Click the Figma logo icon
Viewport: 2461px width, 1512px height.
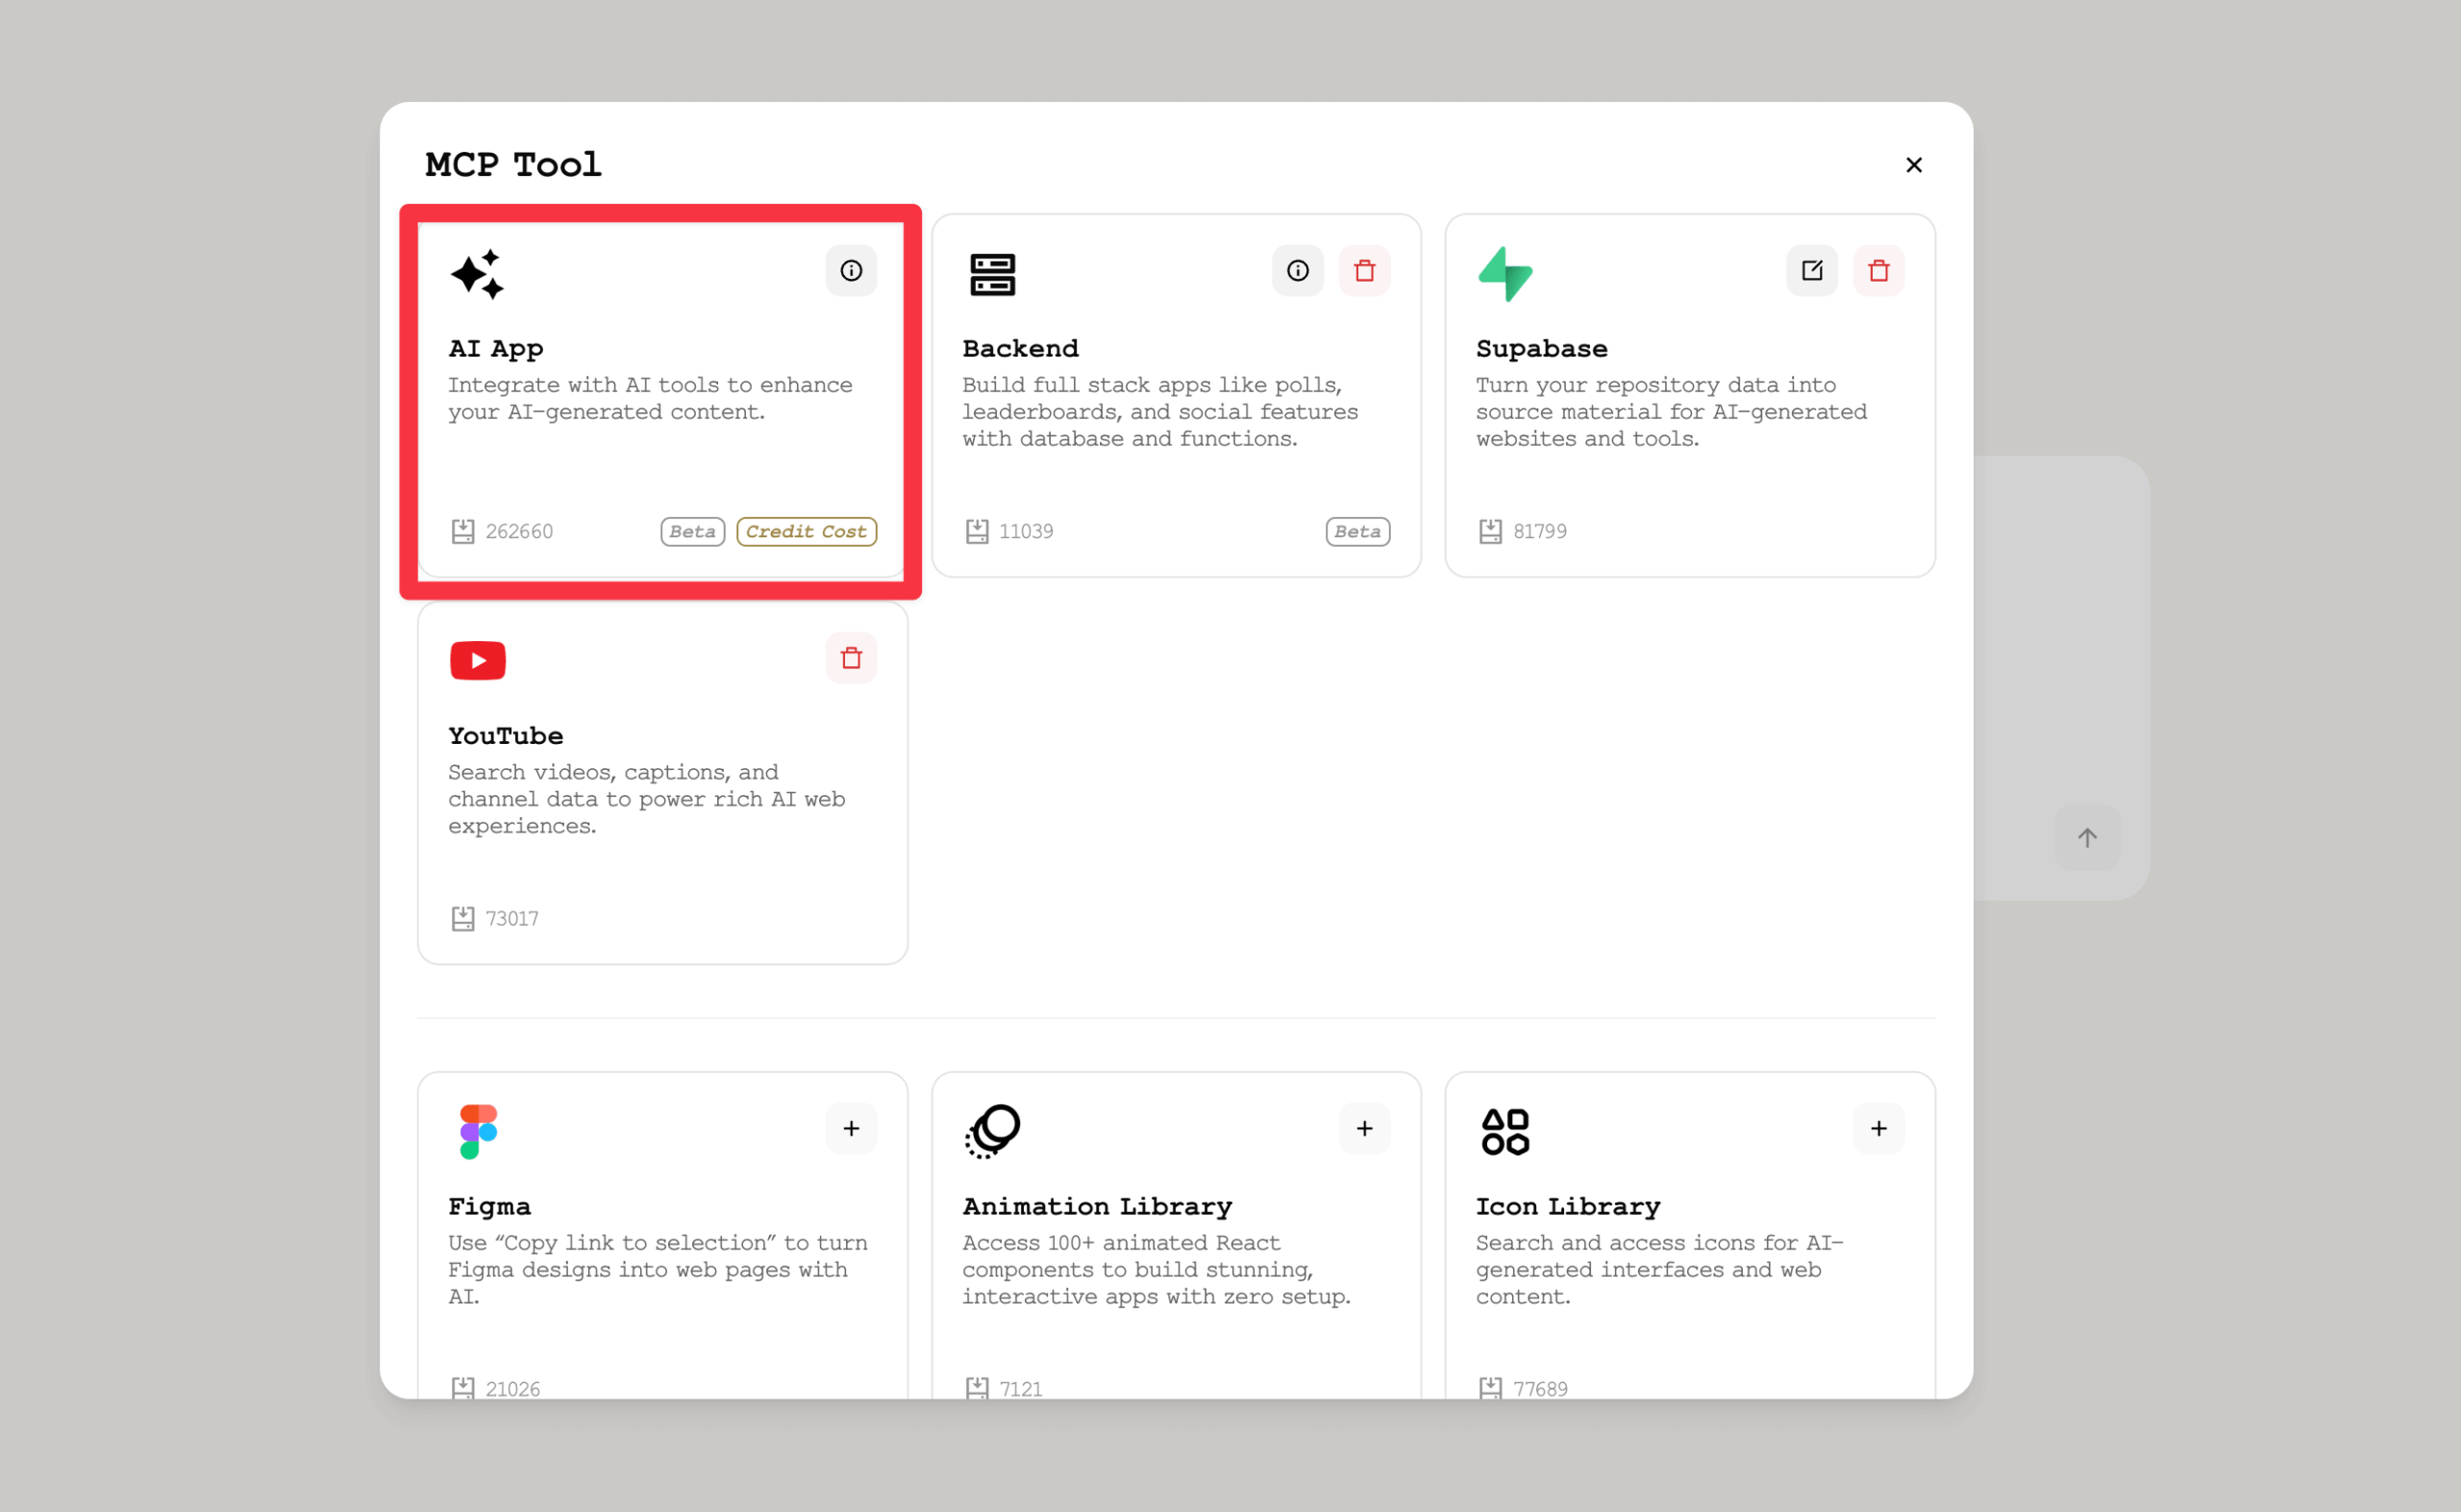click(477, 1131)
